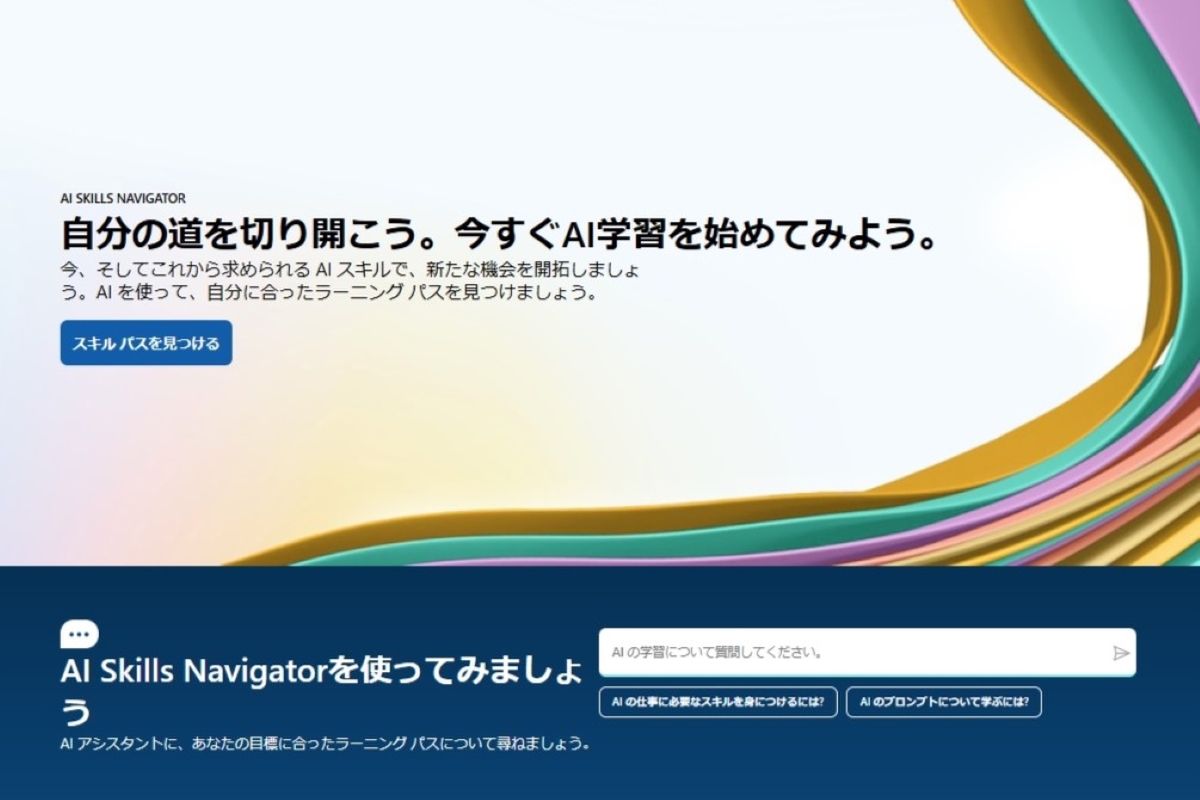Click the placeholder text inside the question box

pyautogui.click(x=717, y=652)
